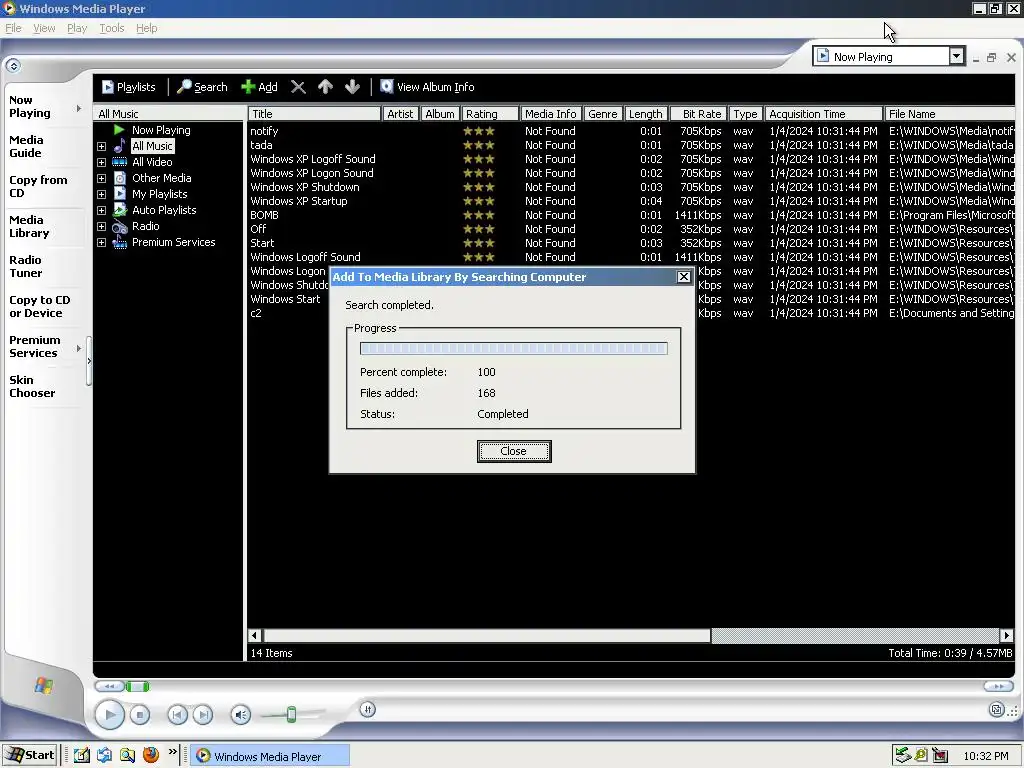This screenshot has width=1024, height=768.
Task: Open the View menu
Action: [x=44, y=28]
